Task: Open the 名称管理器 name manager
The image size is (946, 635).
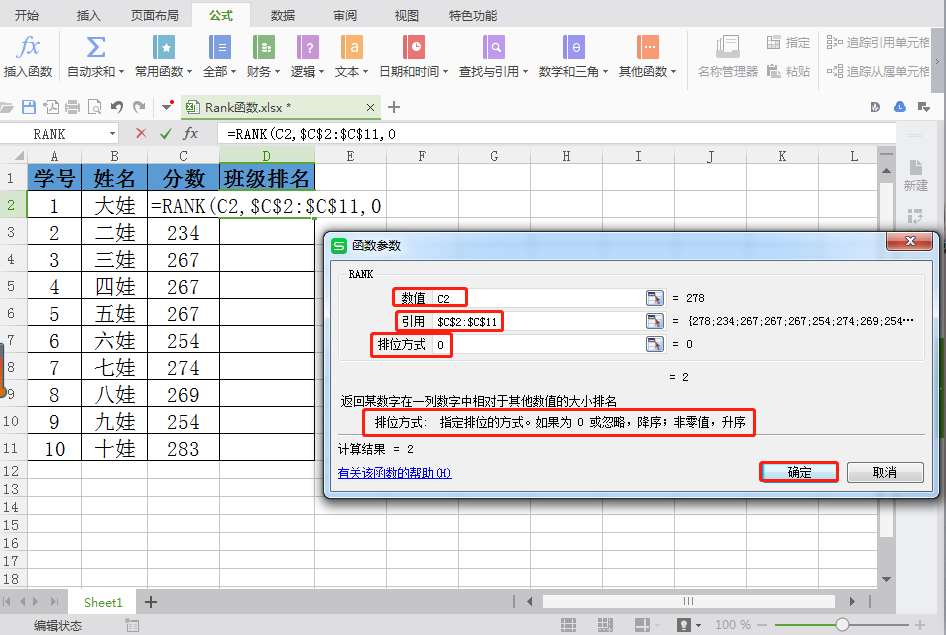Action: (728, 56)
